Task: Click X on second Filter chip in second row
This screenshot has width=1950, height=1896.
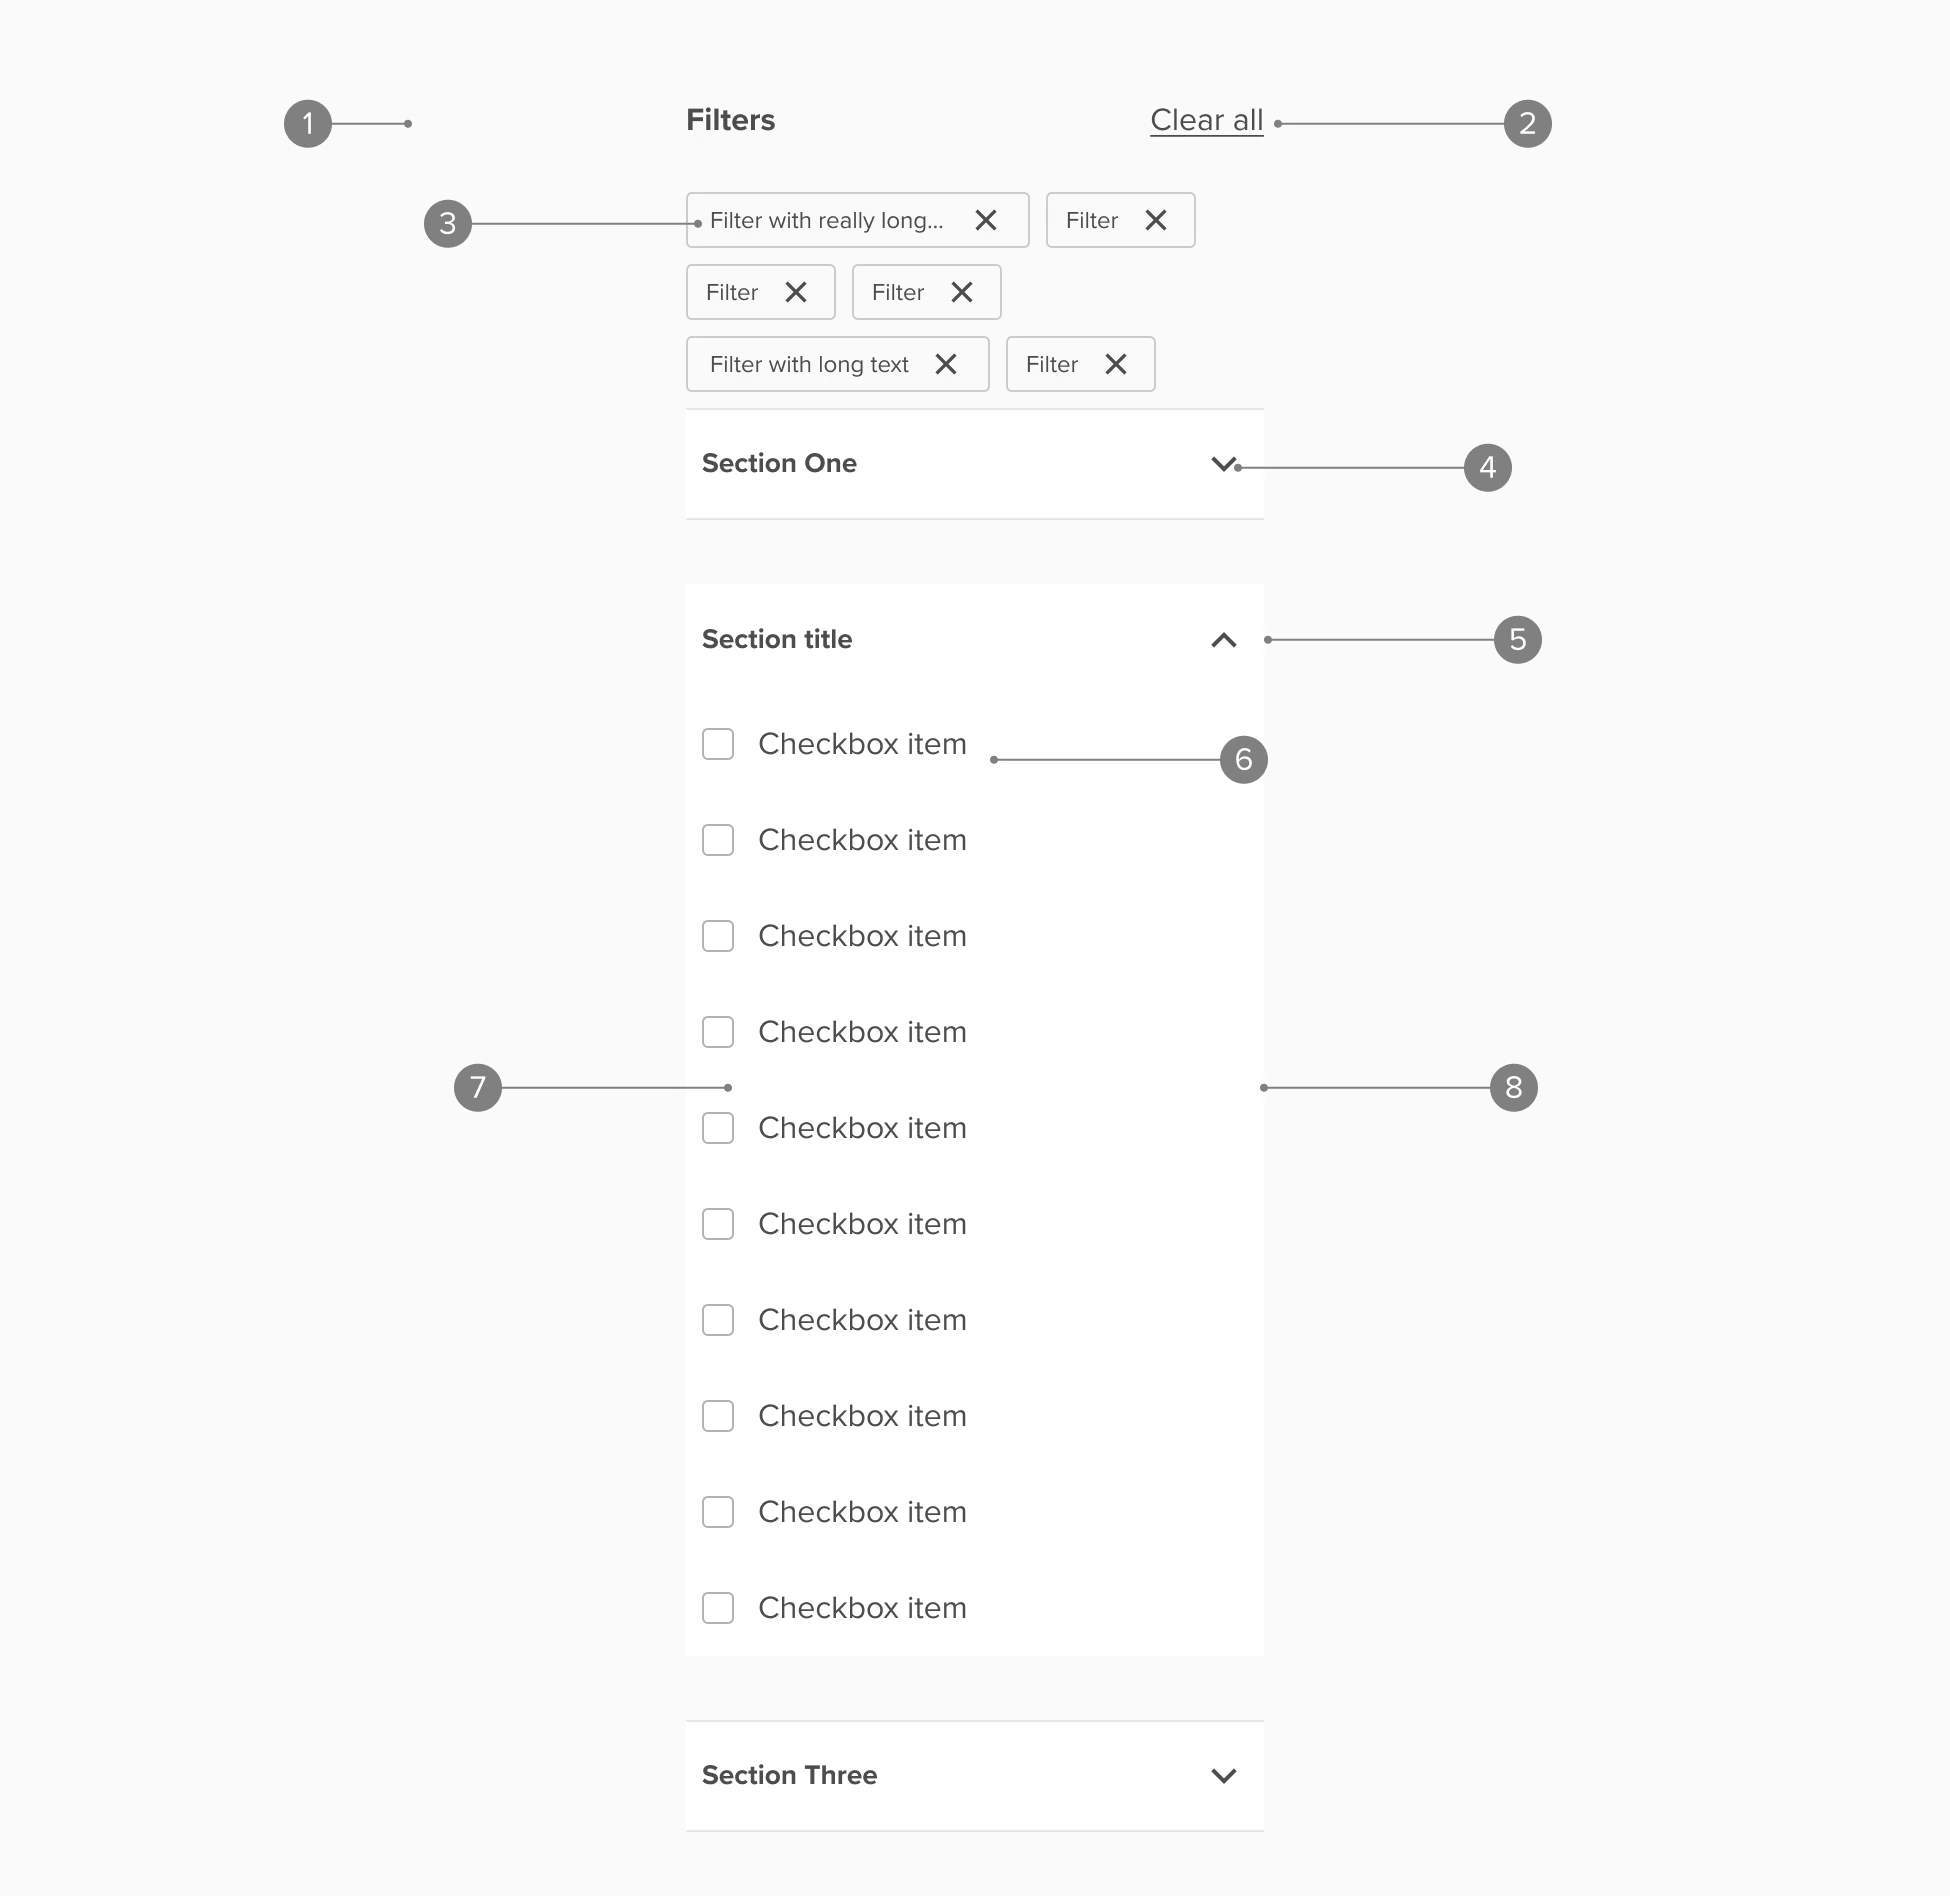Action: [962, 292]
